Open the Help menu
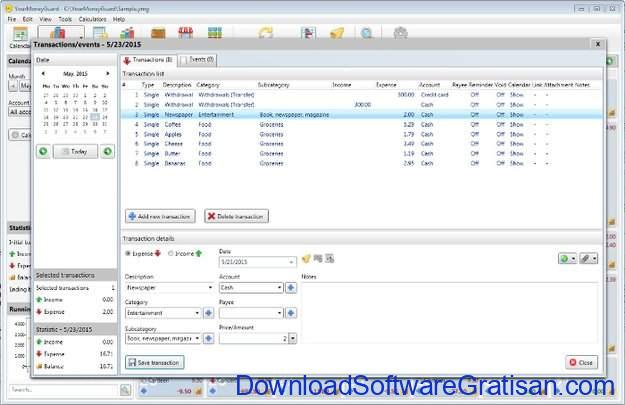The width and height of the screenshot is (625, 405). pyautogui.click(x=119, y=19)
